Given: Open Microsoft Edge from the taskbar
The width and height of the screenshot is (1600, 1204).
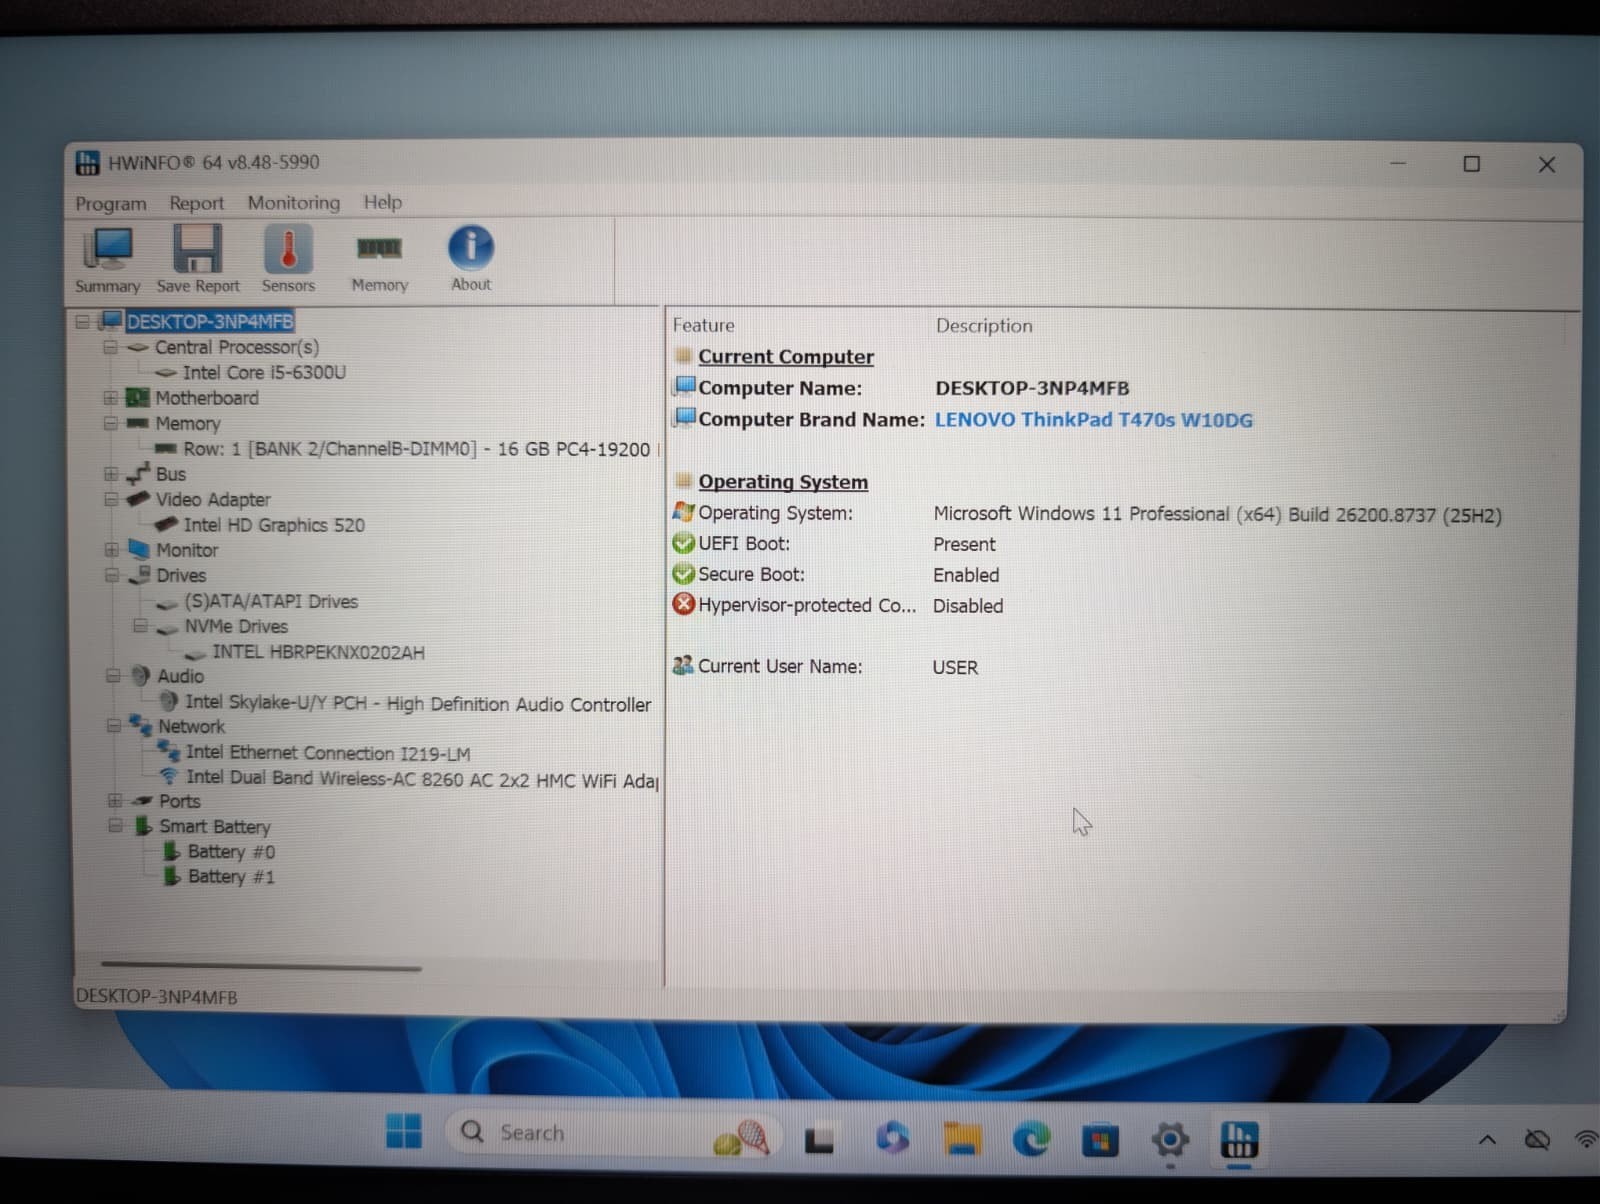Looking at the screenshot, I should (x=1031, y=1139).
